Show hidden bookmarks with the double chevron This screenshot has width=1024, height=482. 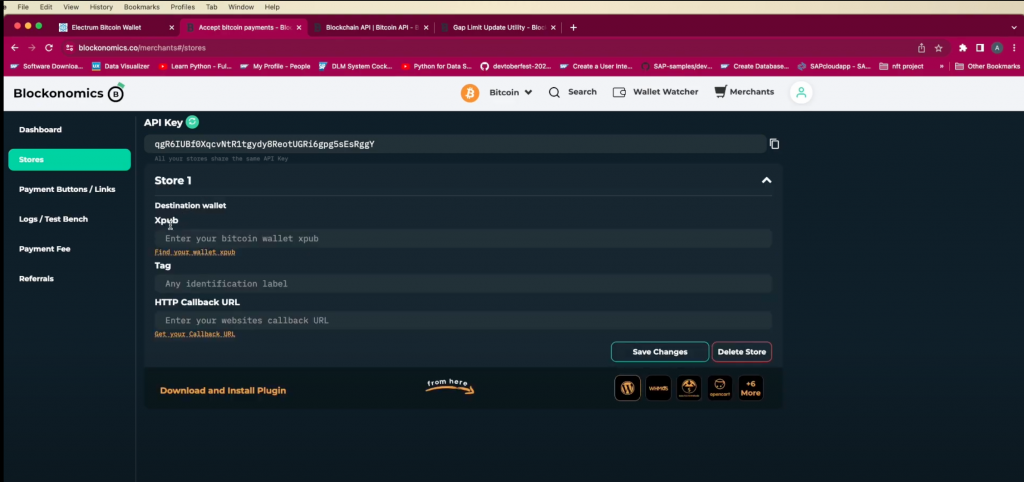(941, 66)
